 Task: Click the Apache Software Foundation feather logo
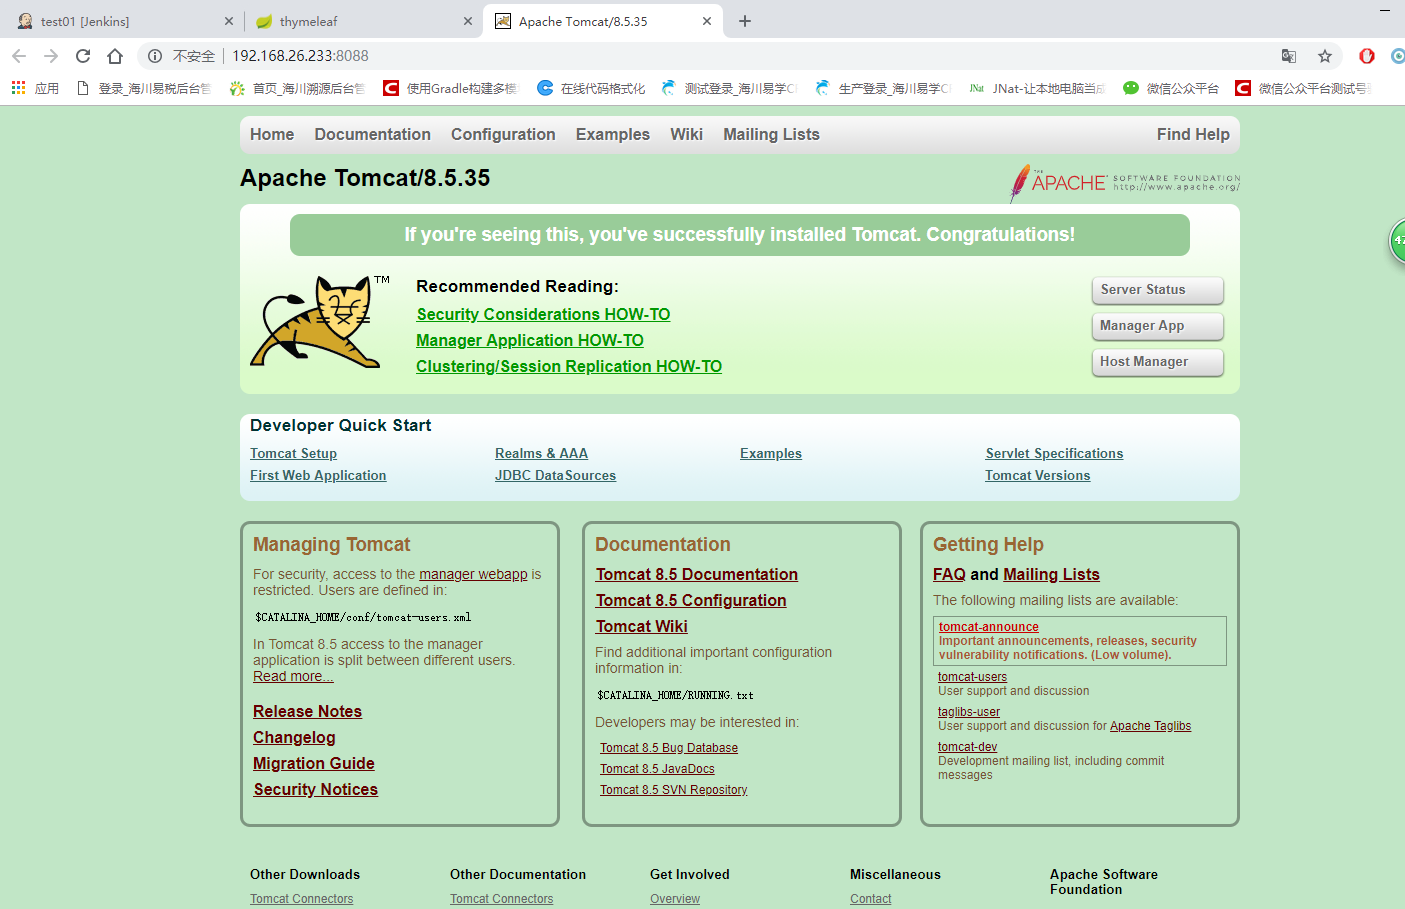[x=1124, y=183]
